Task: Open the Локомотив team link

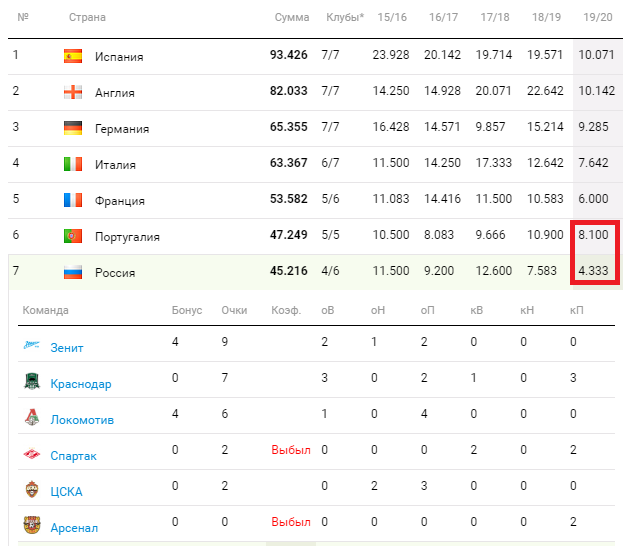Action: (x=82, y=420)
